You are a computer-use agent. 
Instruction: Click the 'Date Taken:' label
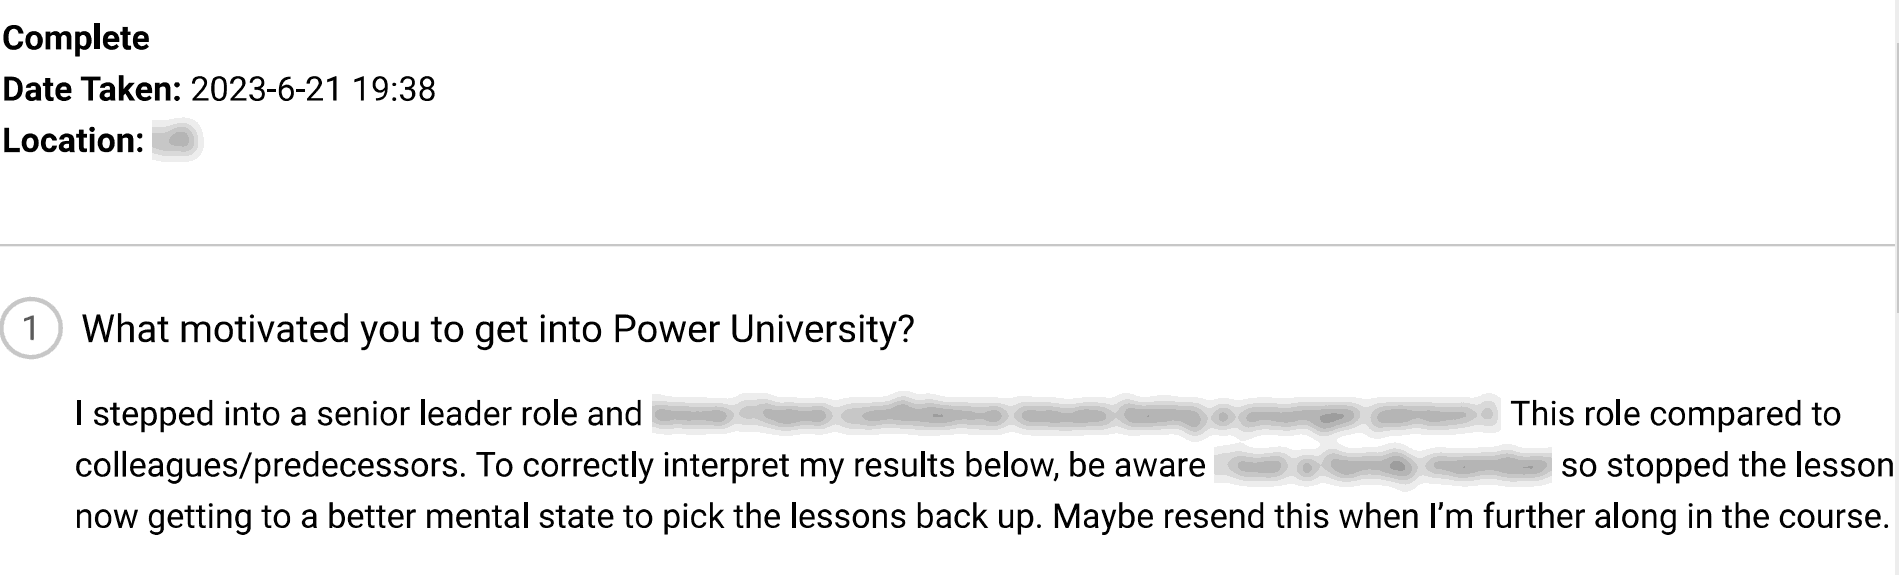point(92,89)
